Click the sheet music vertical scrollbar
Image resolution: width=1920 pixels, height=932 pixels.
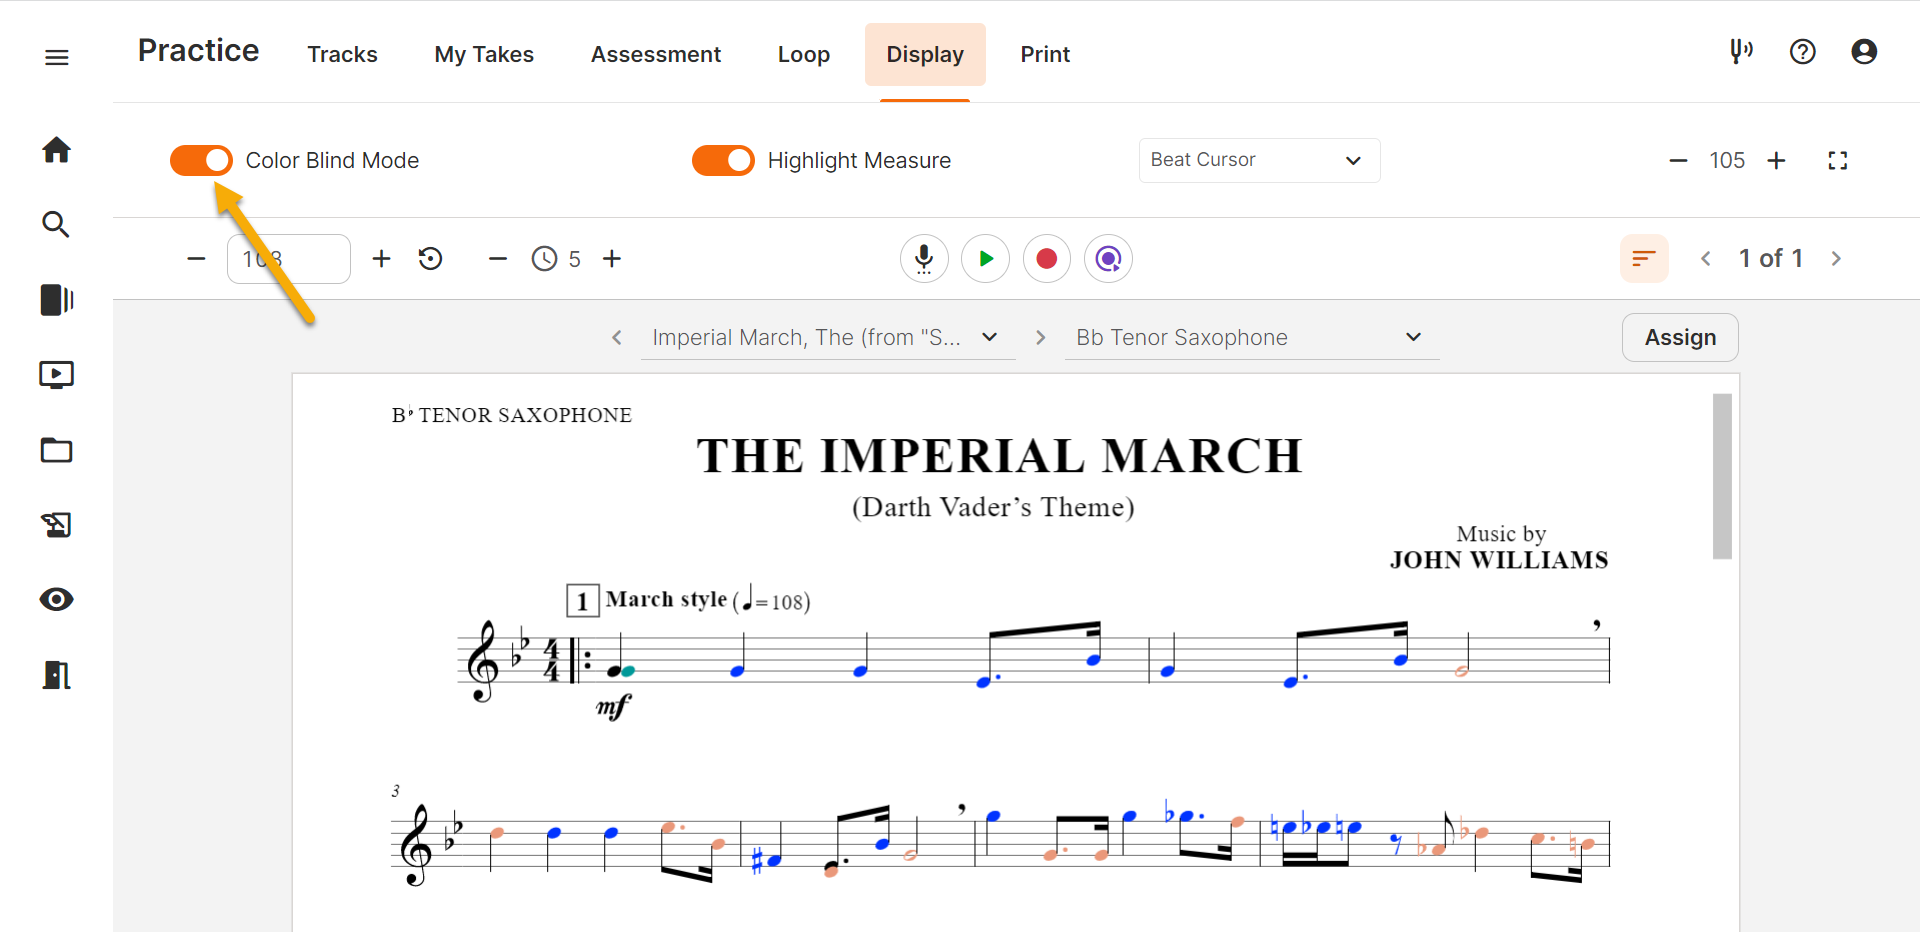click(1722, 476)
